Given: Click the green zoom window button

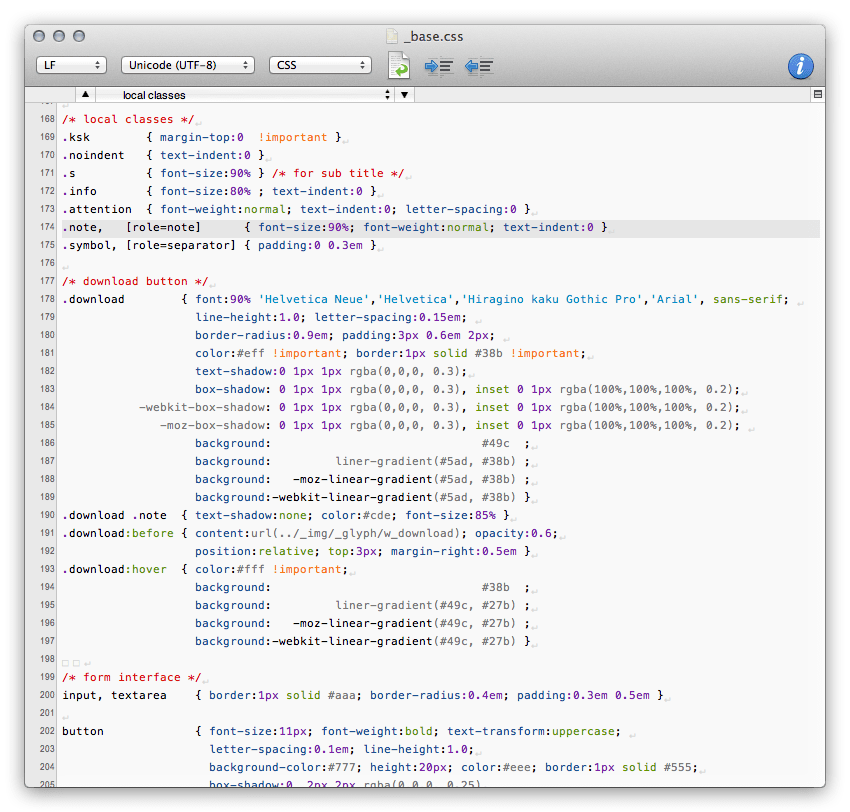Looking at the screenshot, I should coord(81,37).
